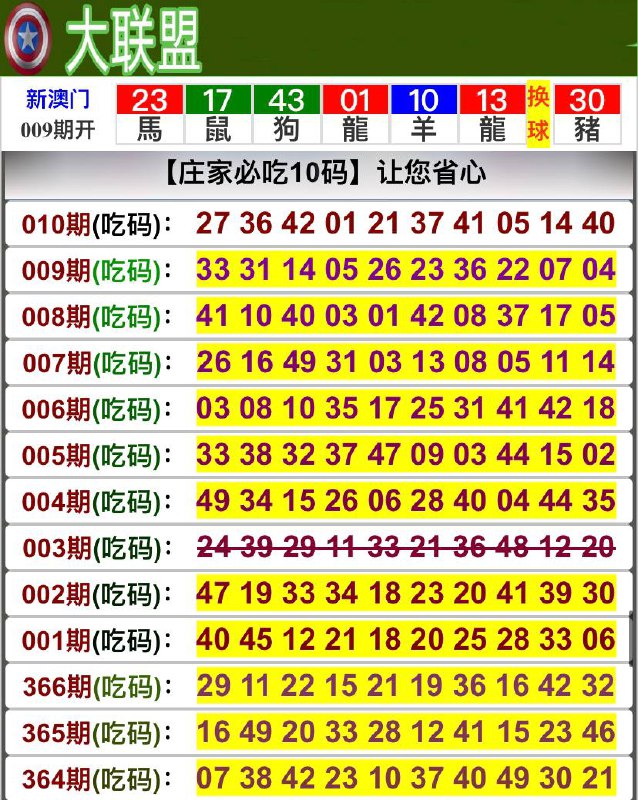Click number 06 in the 004期 row

[x=384, y=501]
